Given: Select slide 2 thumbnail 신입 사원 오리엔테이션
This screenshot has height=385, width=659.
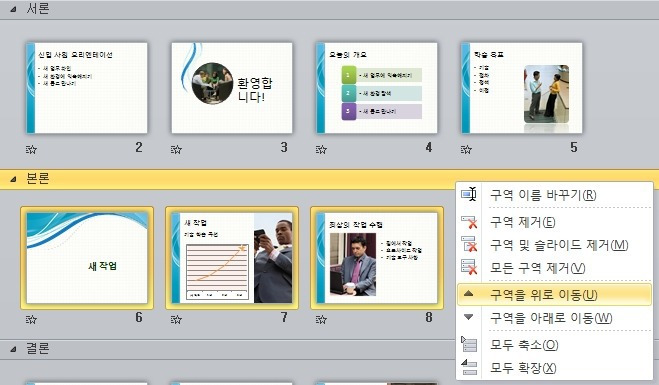Looking at the screenshot, I should pos(87,88).
